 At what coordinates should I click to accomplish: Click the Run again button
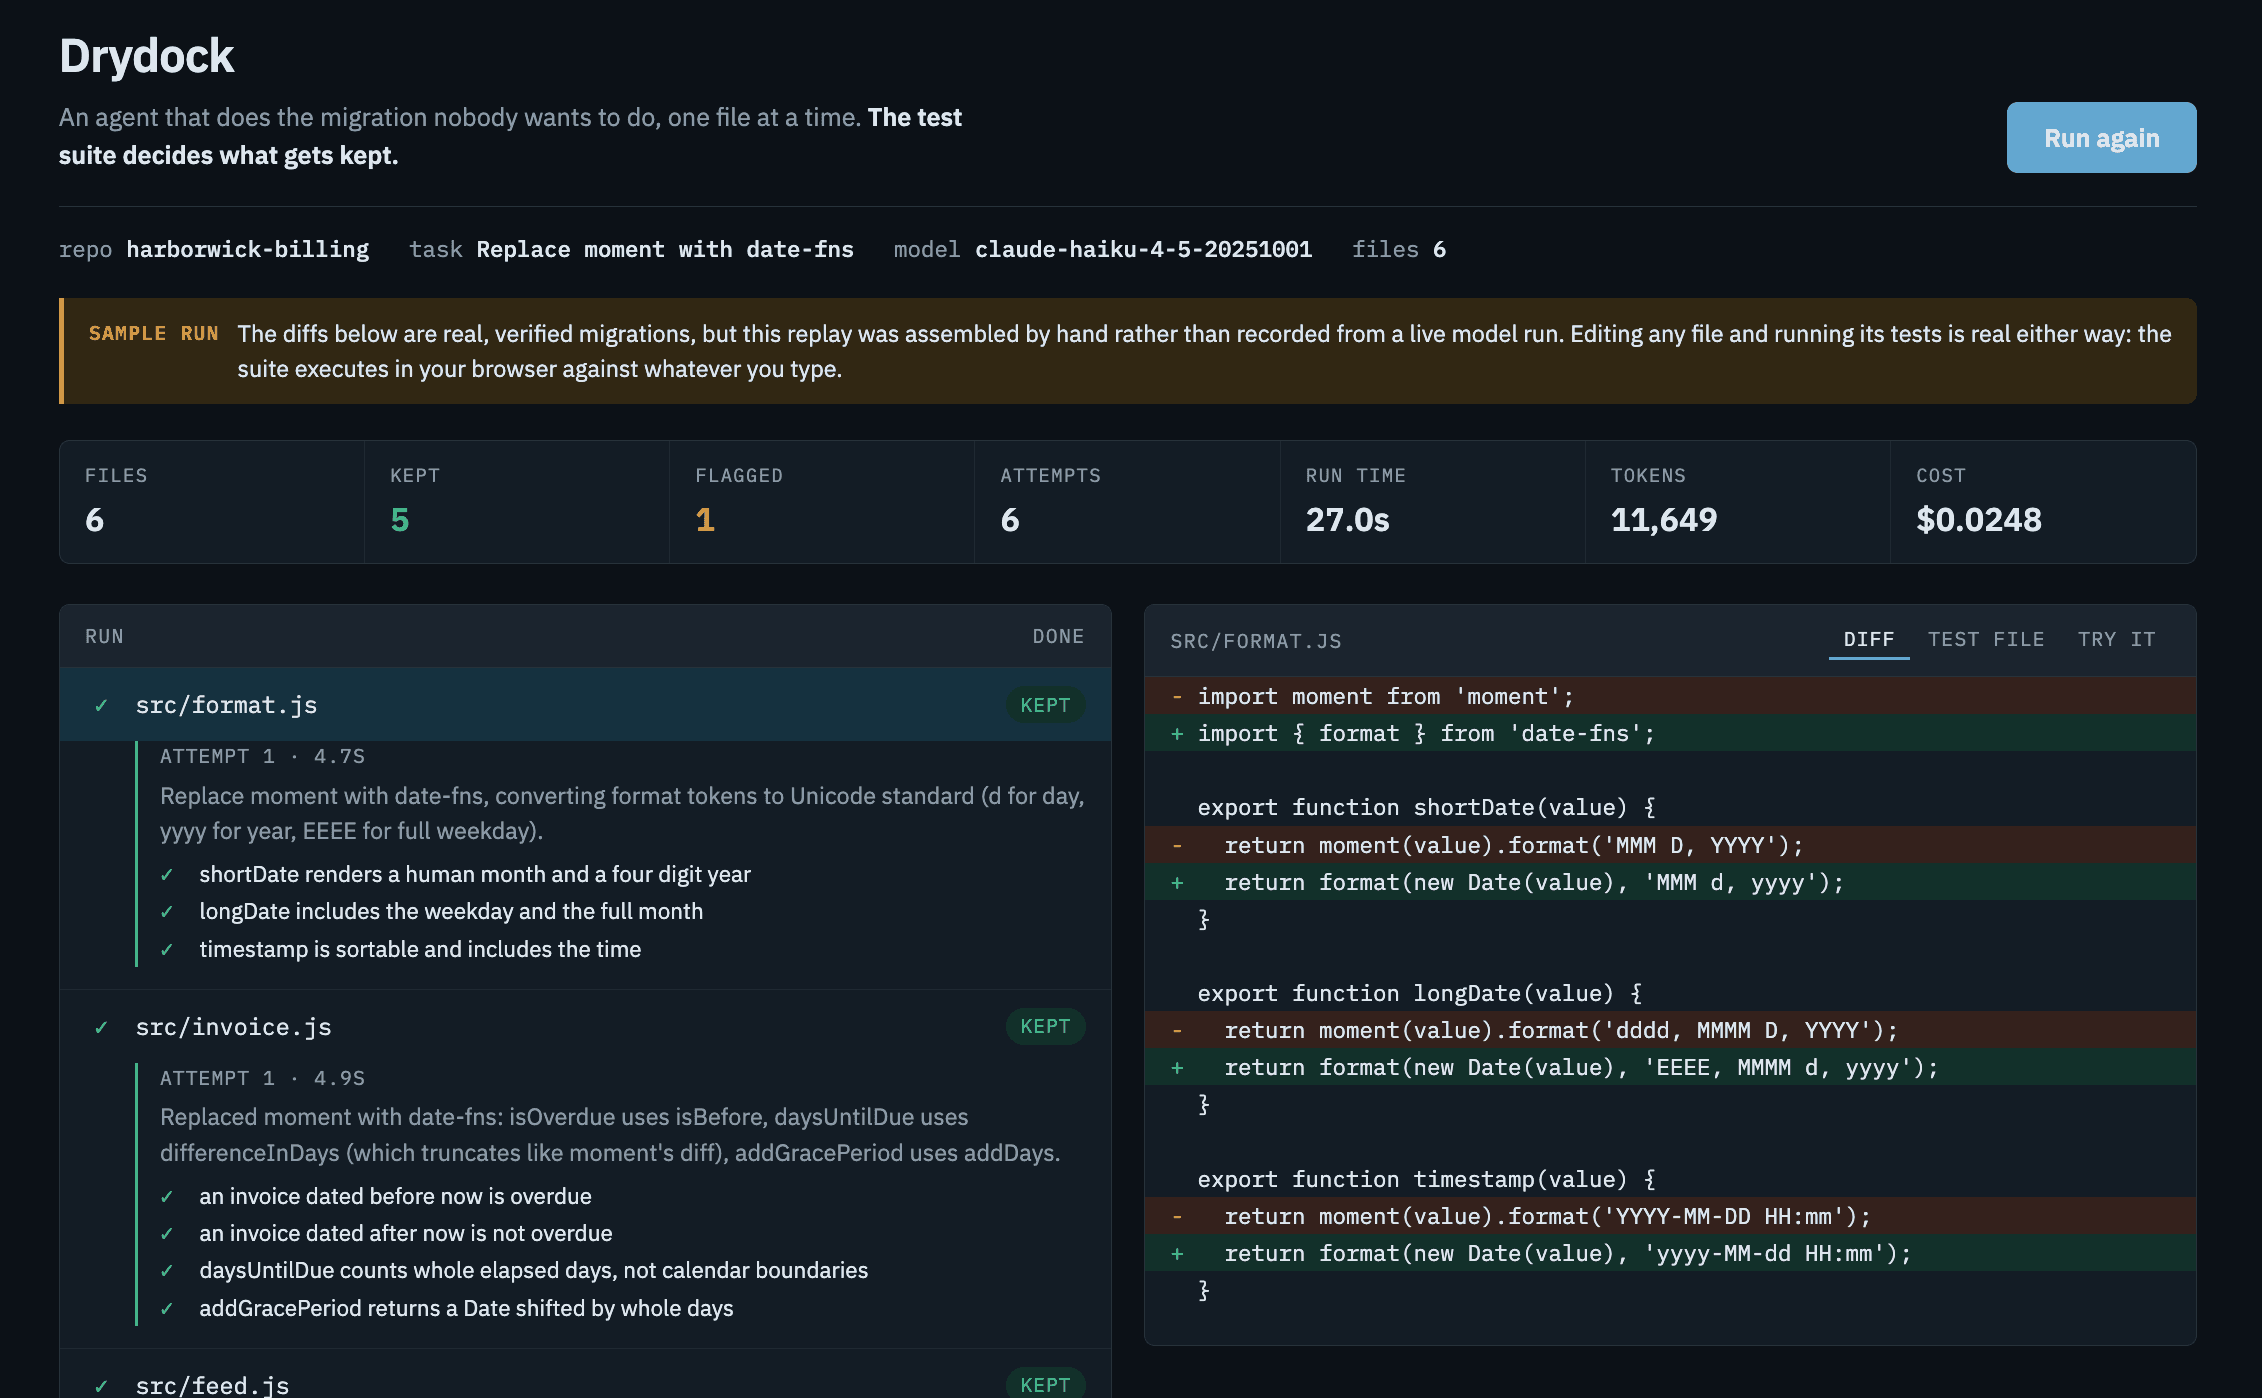[x=2101, y=138]
